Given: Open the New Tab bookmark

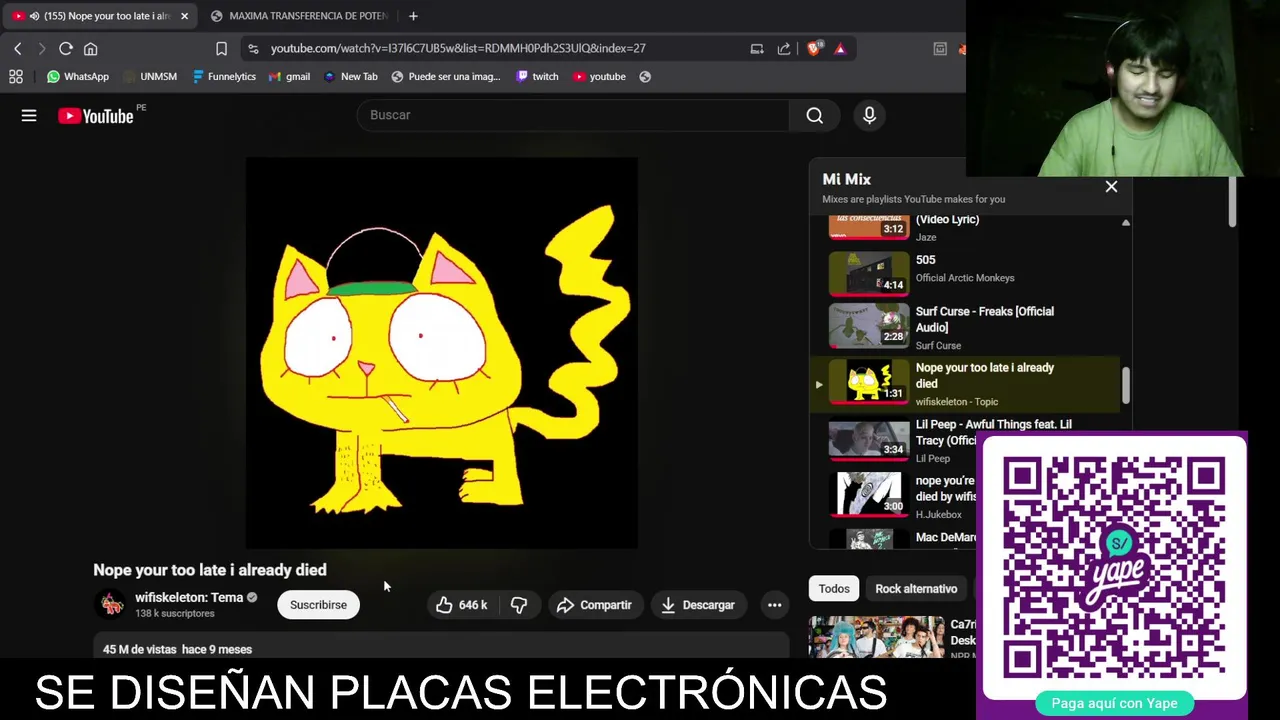Looking at the screenshot, I should 350,76.
